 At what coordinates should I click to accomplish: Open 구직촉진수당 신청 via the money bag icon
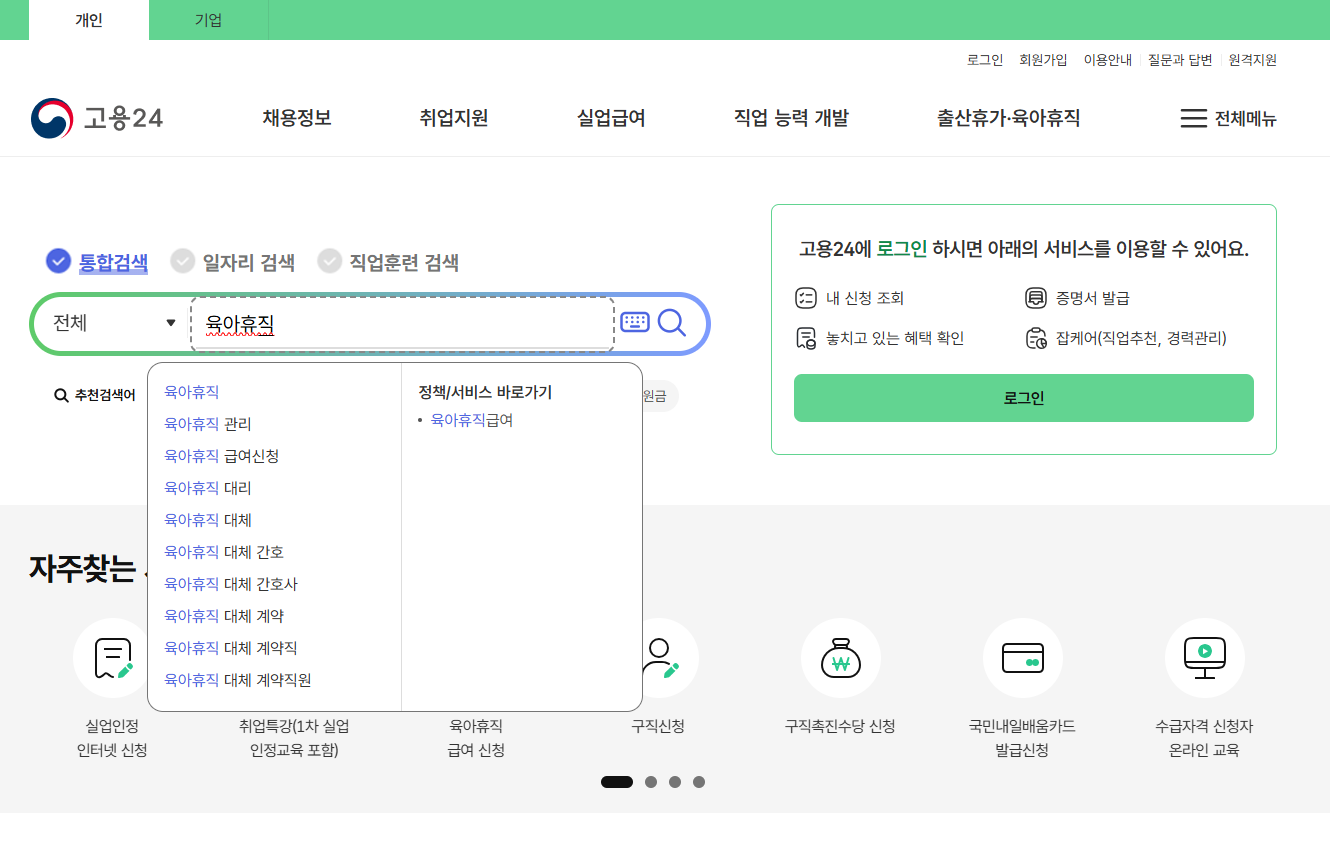click(x=840, y=657)
